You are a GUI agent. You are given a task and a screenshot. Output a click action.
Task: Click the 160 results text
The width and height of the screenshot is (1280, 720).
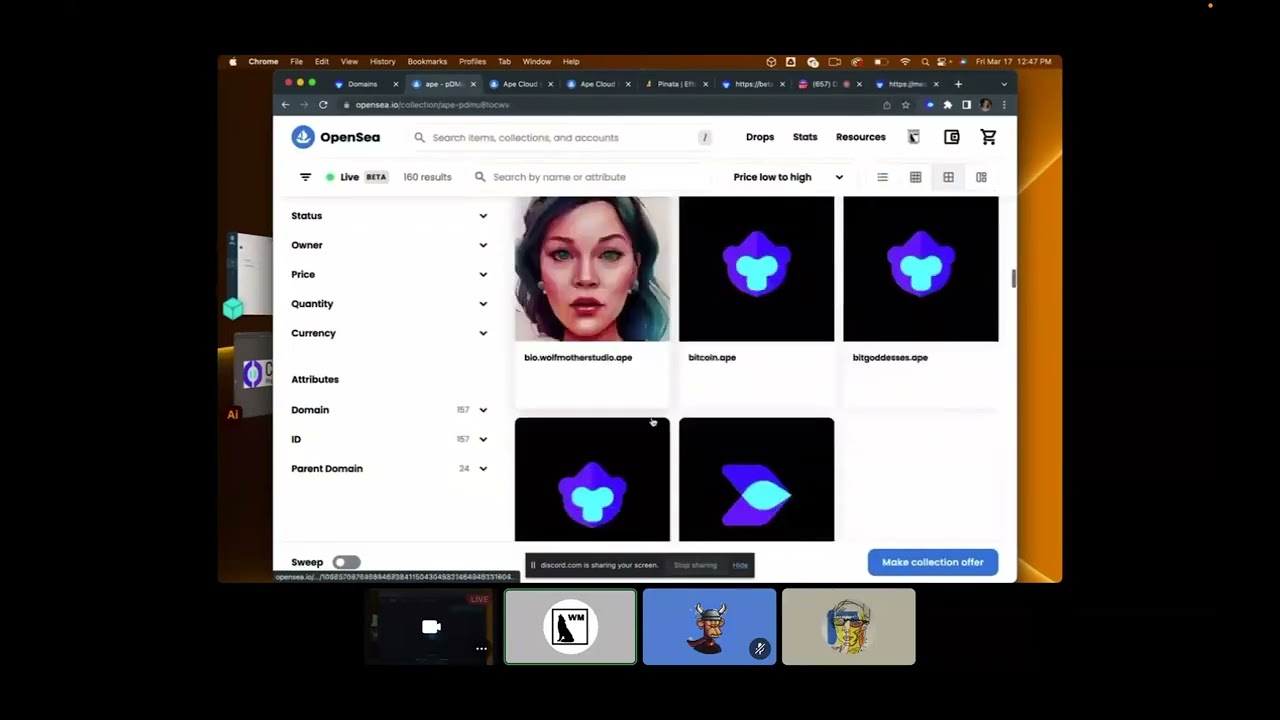(427, 177)
